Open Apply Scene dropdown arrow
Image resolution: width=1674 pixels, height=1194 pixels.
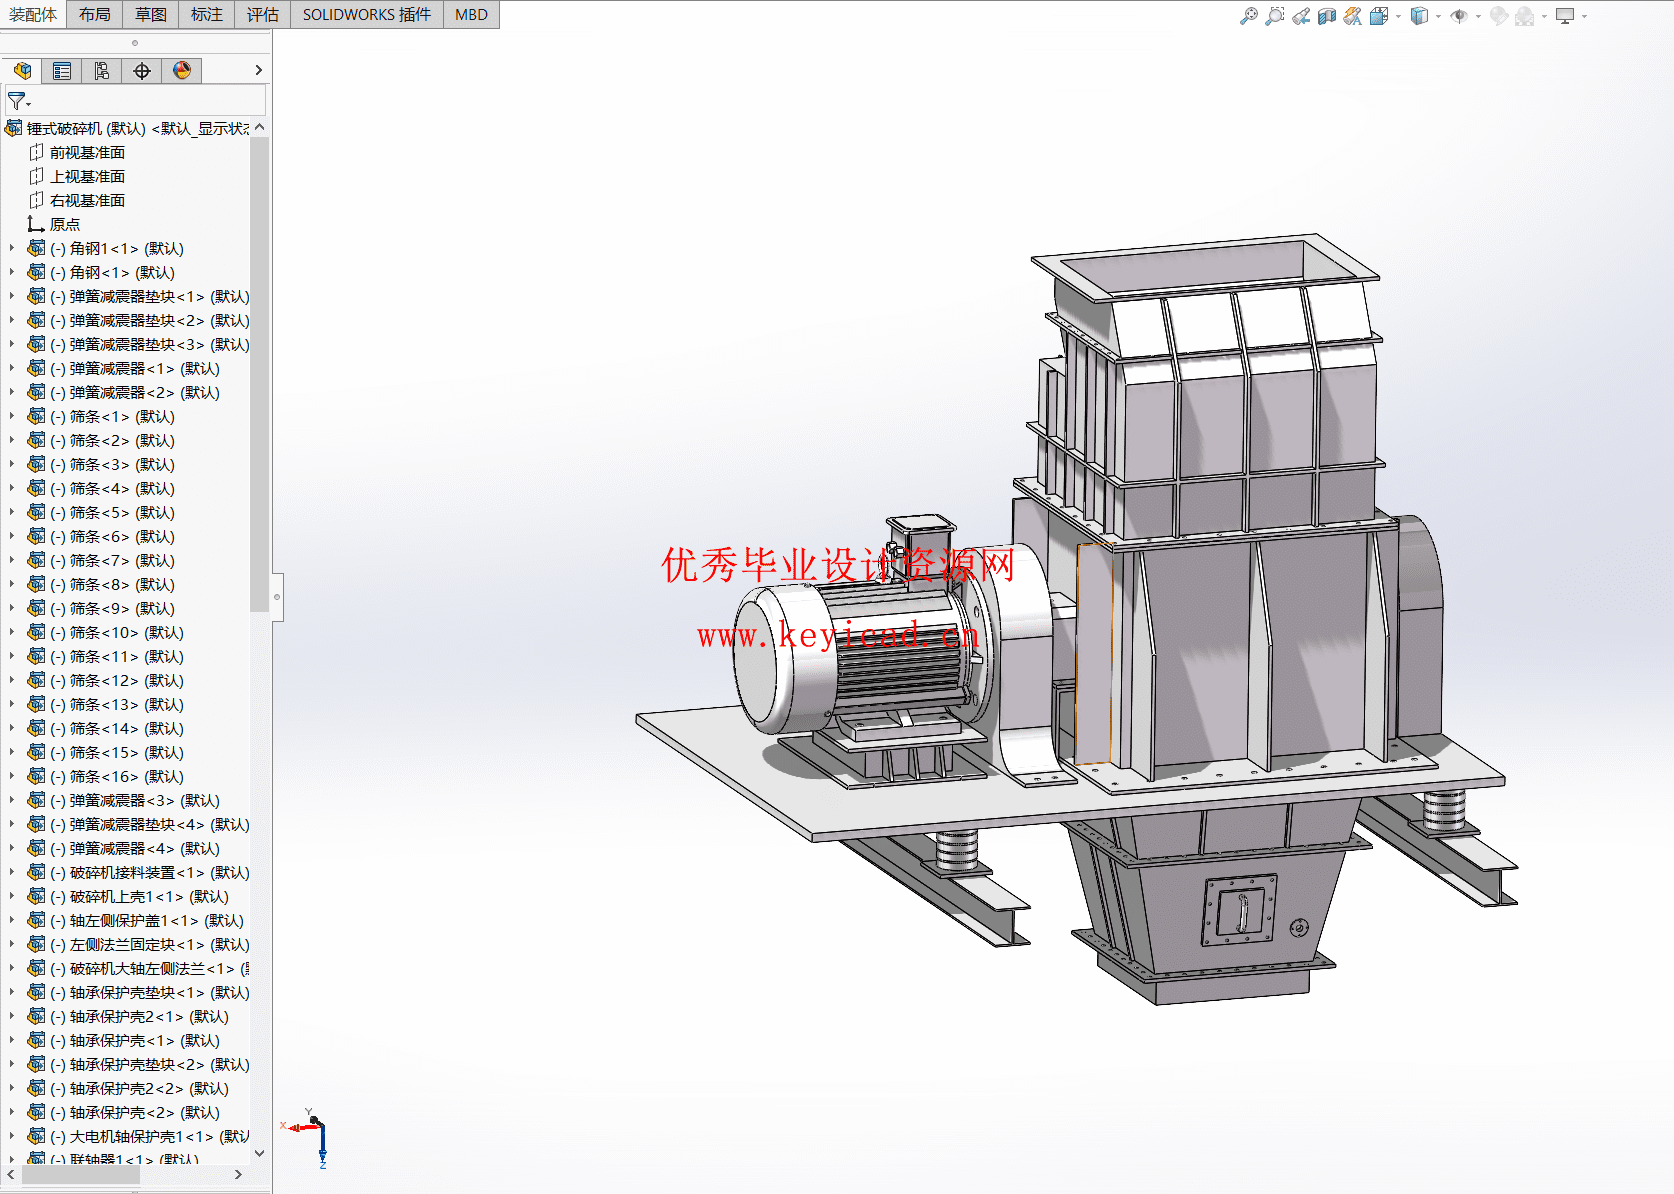click(1544, 16)
